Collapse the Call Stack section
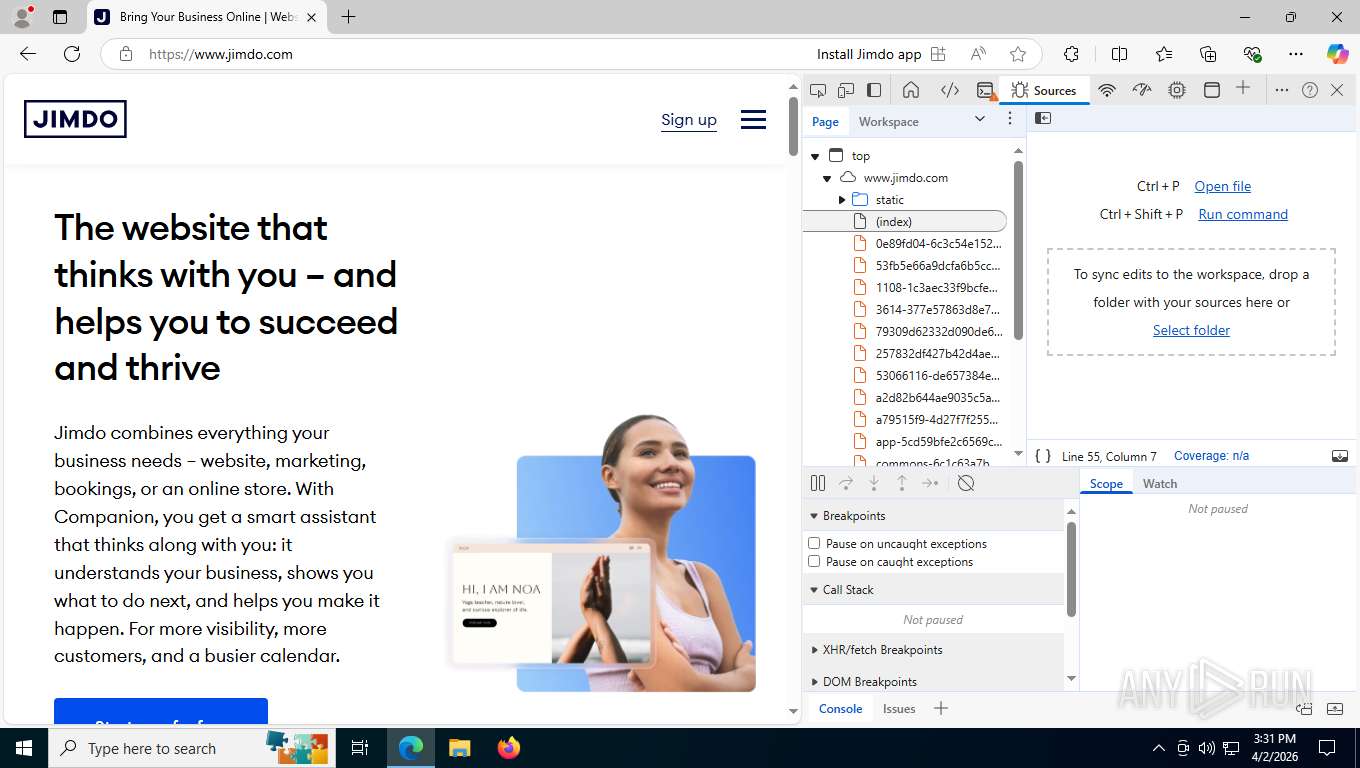 coord(933,590)
